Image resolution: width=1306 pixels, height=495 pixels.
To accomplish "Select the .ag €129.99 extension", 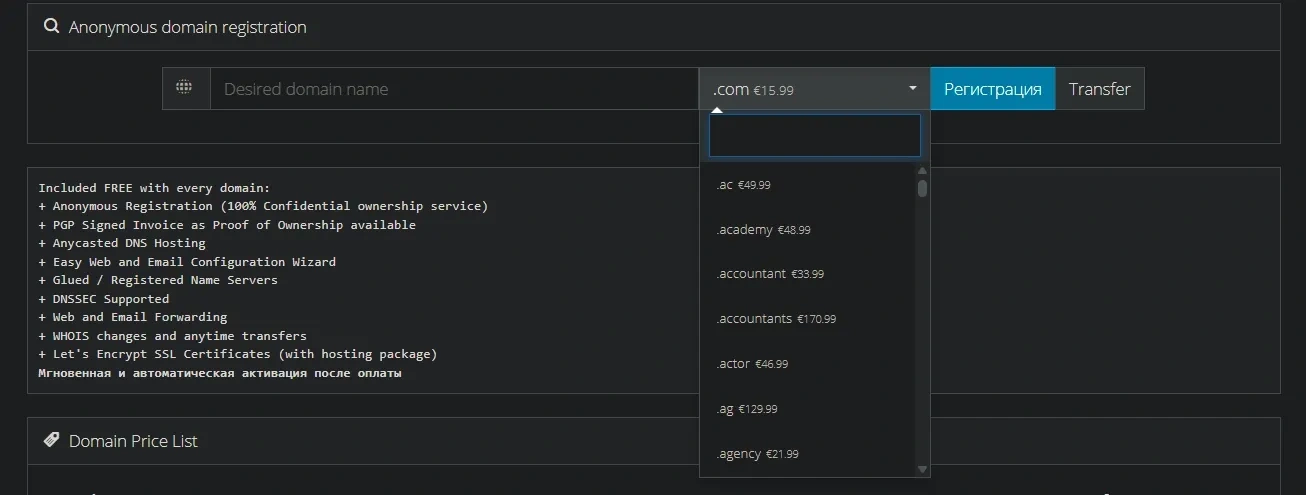I will tap(747, 409).
